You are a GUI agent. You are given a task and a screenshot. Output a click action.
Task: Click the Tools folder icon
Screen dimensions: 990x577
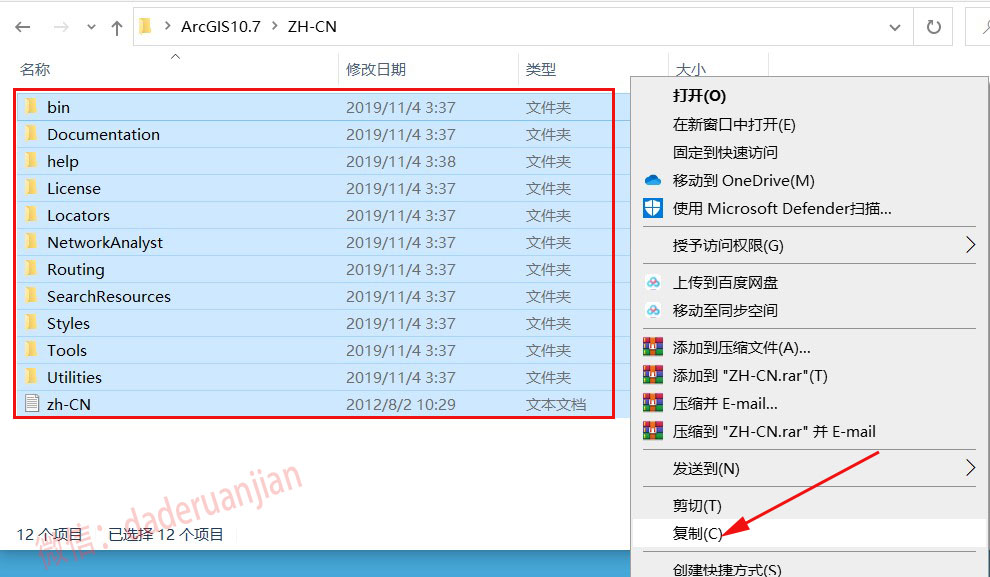[31, 350]
